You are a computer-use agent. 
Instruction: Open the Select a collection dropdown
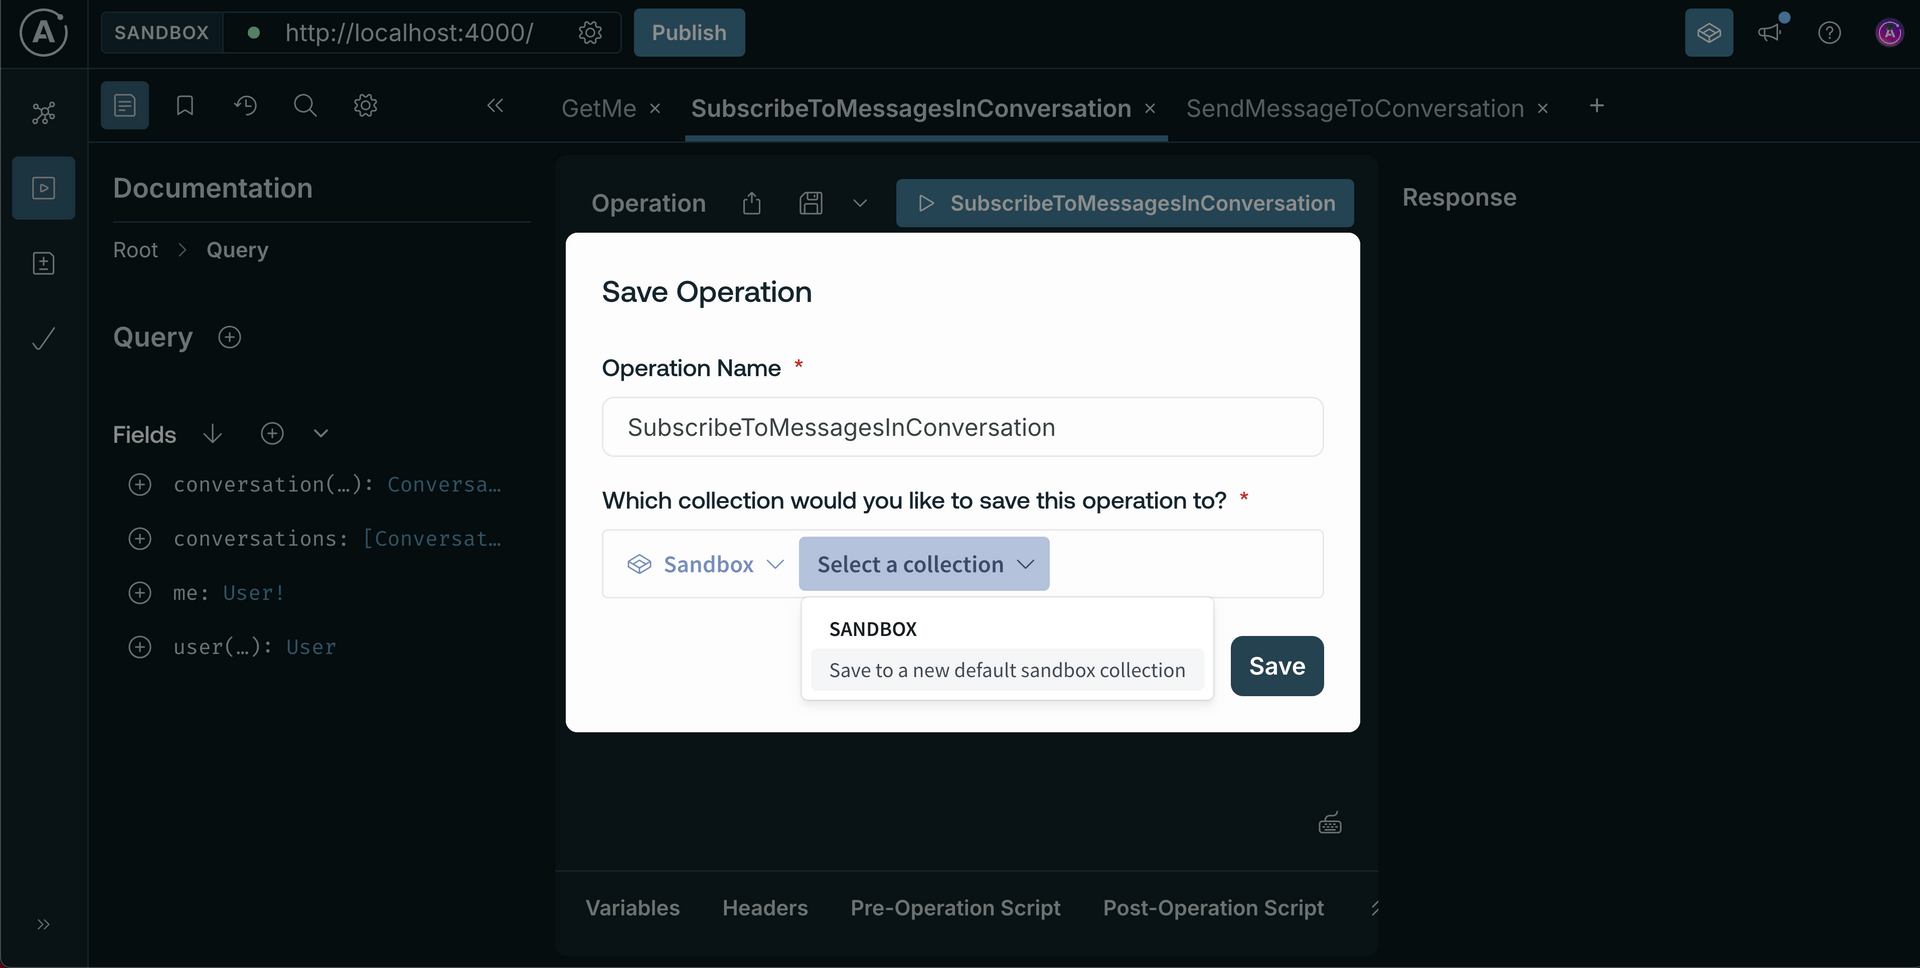coord(923,563)
